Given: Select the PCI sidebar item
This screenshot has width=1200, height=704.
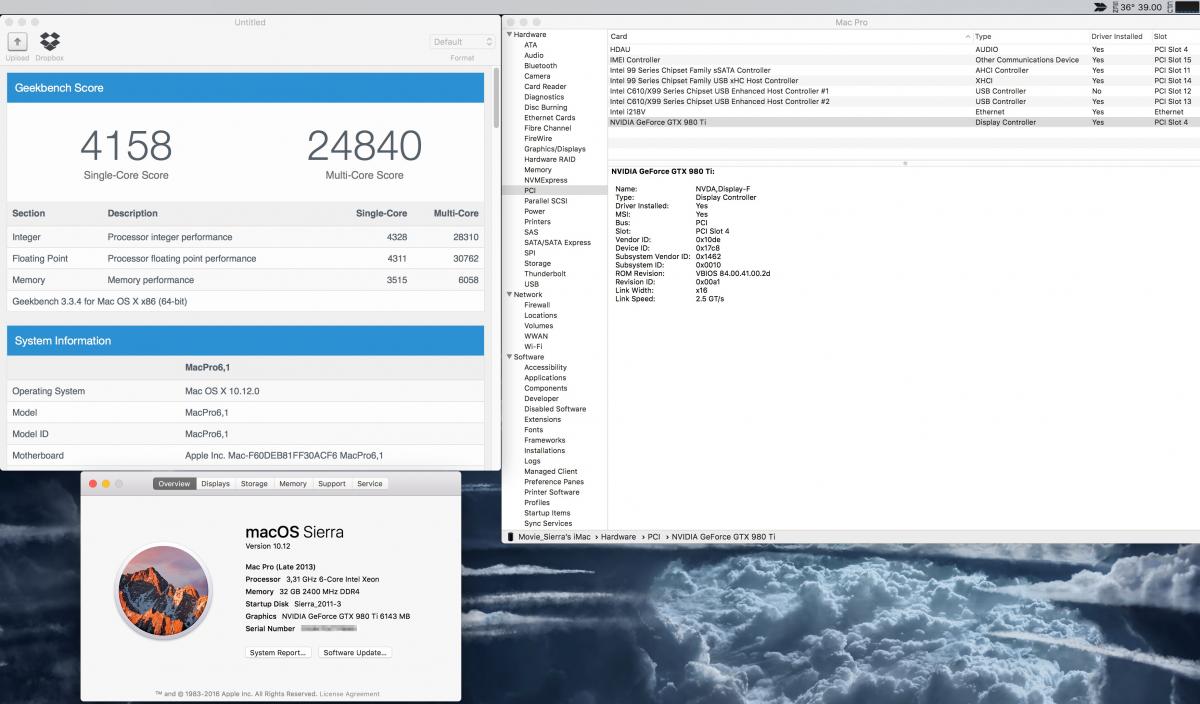Looking at the screenshot, I should pyautogui.click(x=553, y=190).
